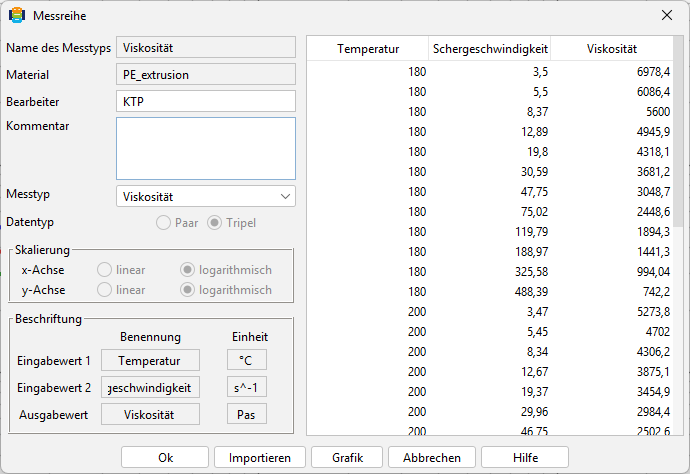Click the Ok button

click(x=165, y=458)
